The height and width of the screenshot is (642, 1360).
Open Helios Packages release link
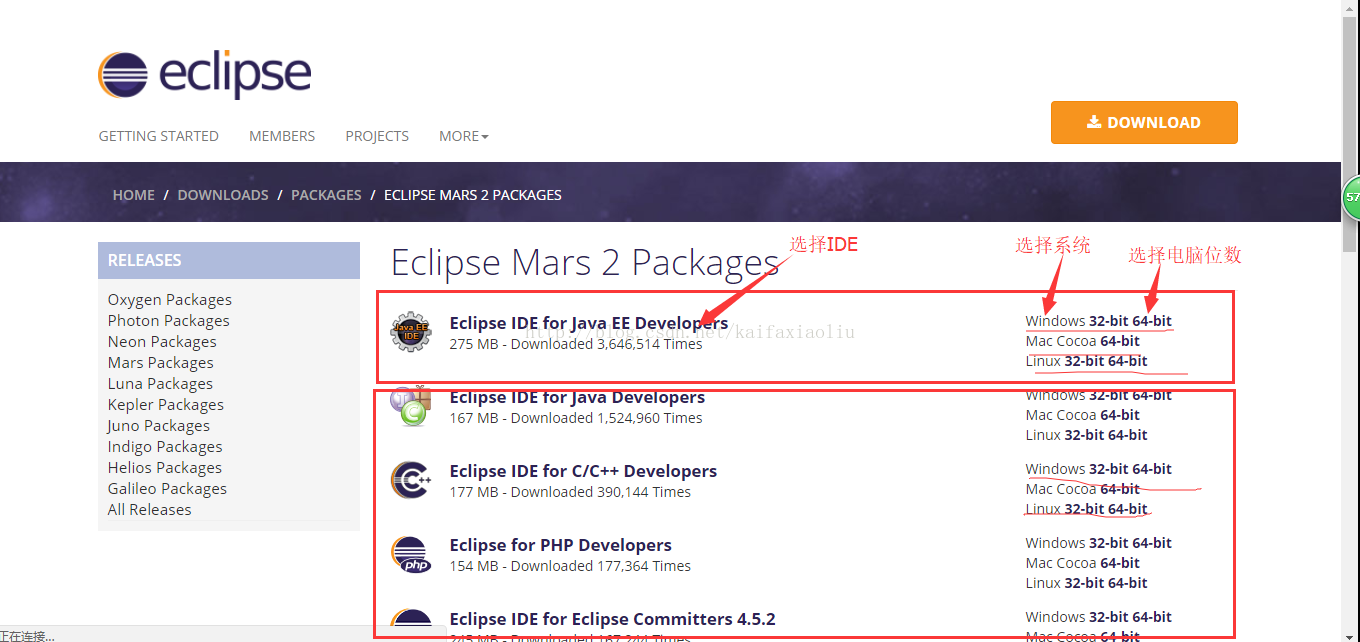coord(165,468)
